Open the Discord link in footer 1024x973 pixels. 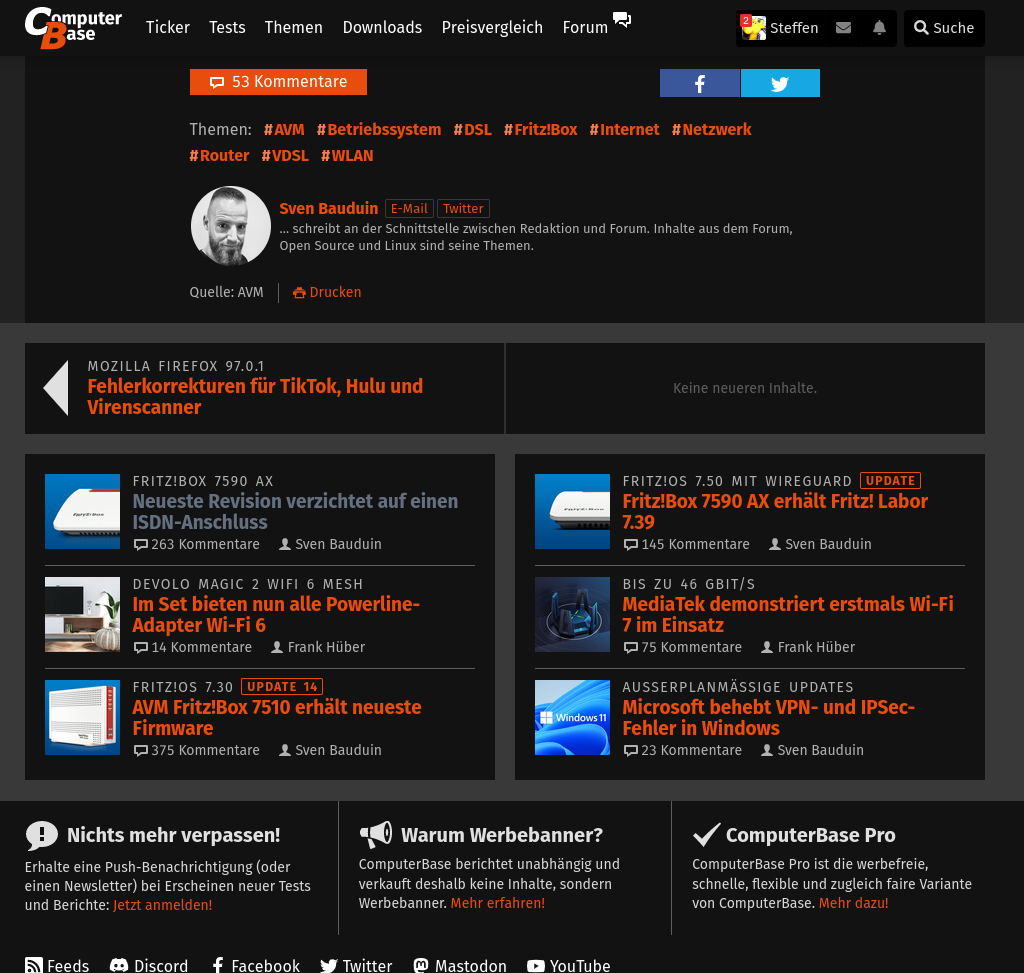pos(149,965)
